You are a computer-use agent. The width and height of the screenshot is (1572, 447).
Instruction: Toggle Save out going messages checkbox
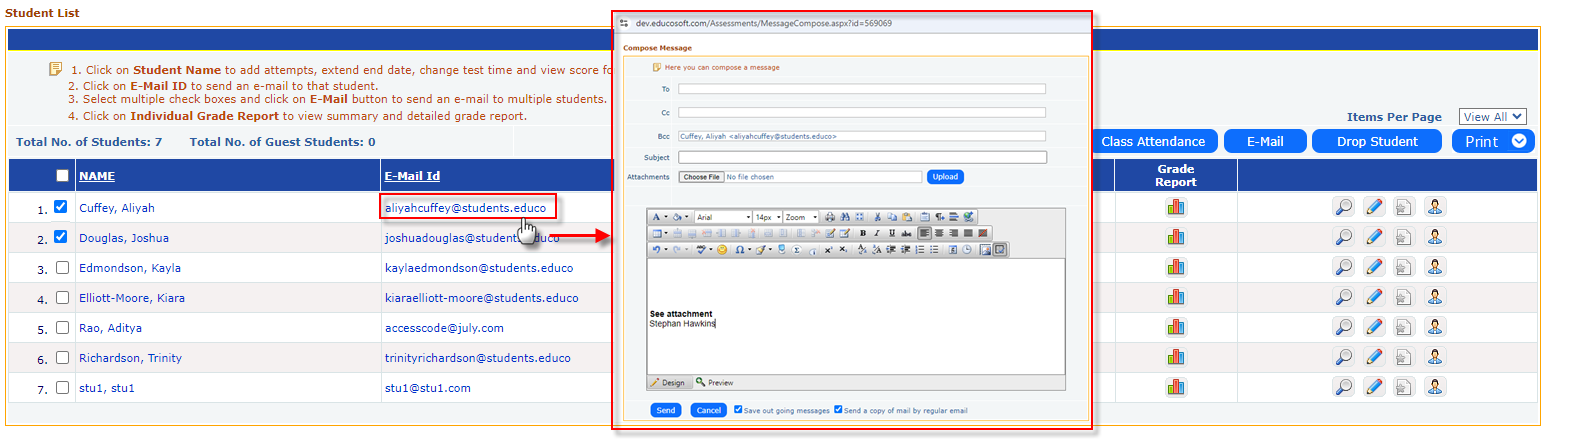(x=738, y=409)
